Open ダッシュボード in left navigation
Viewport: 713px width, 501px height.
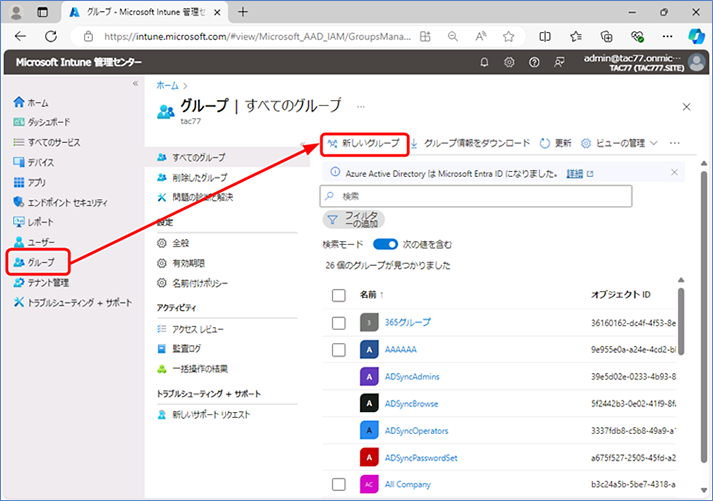click(x=42, y=122)
